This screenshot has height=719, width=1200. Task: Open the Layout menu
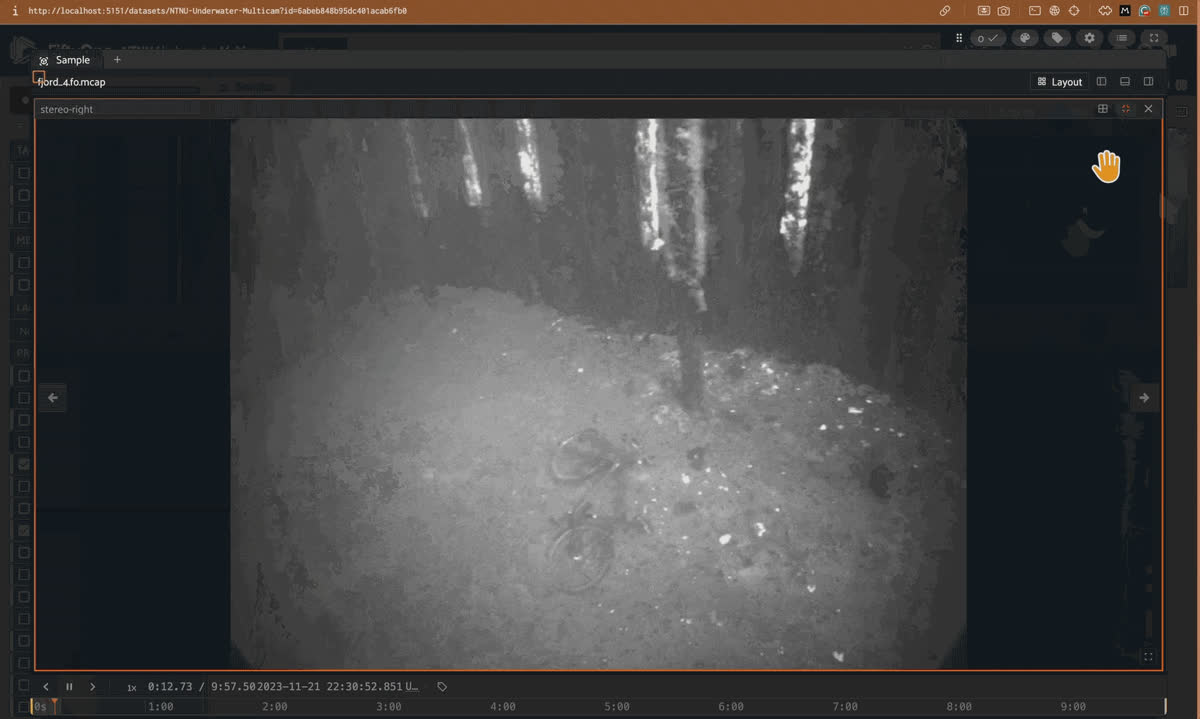click(1060, 82)
